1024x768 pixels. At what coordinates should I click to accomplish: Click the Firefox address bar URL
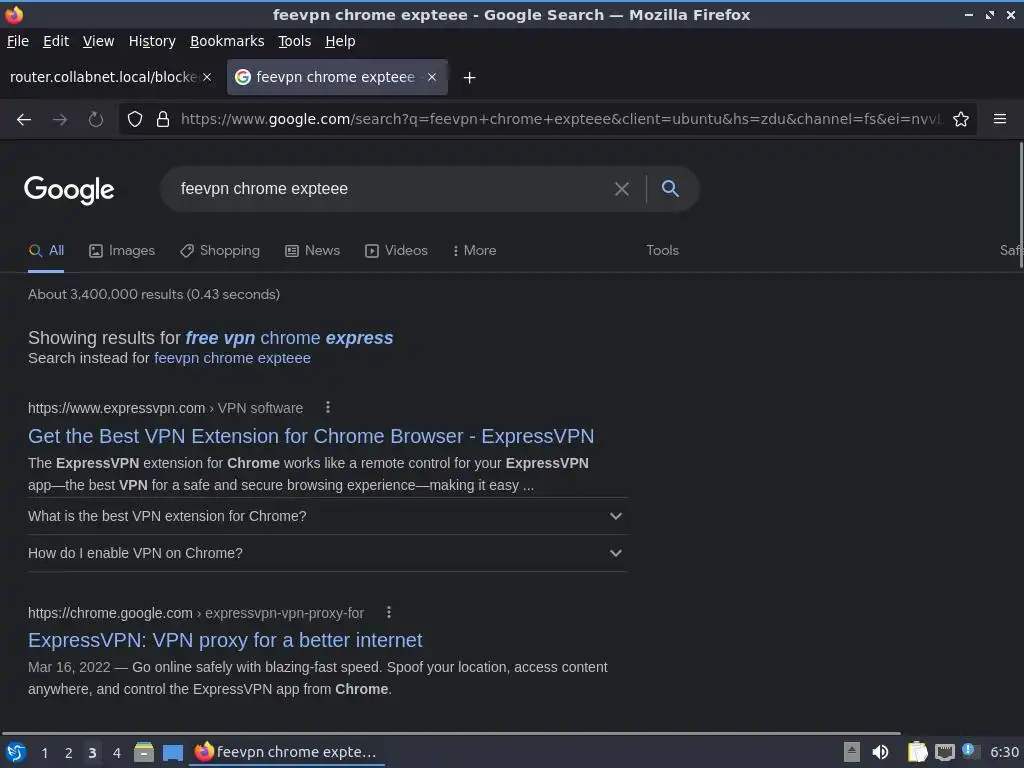tap(560, 120)
